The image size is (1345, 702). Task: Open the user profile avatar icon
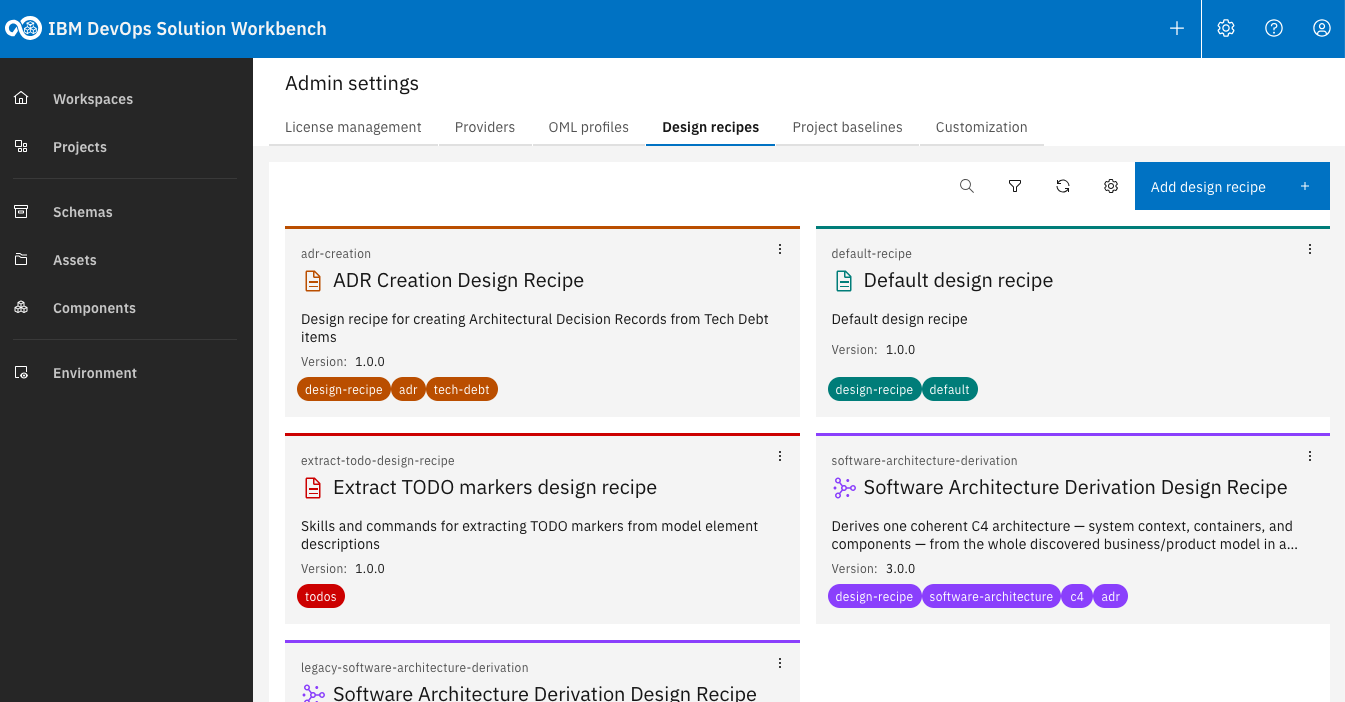(1322, 29)
